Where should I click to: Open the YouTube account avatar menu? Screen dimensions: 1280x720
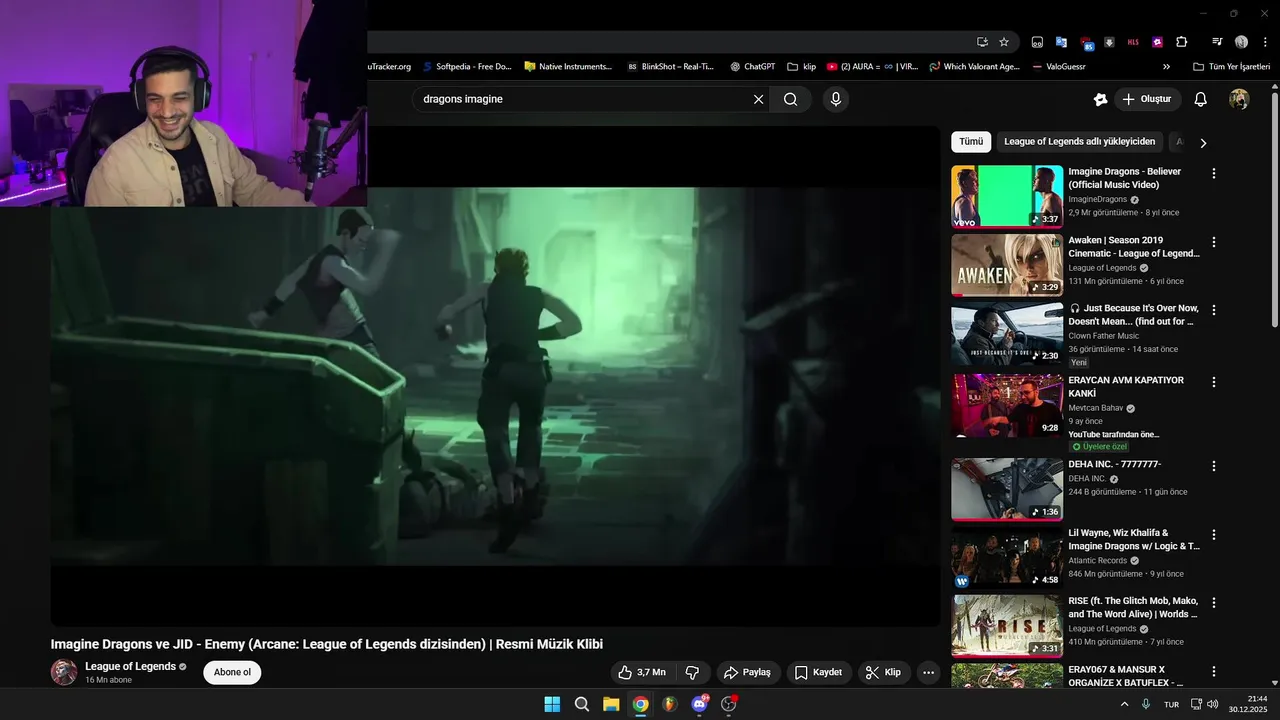1239,99
